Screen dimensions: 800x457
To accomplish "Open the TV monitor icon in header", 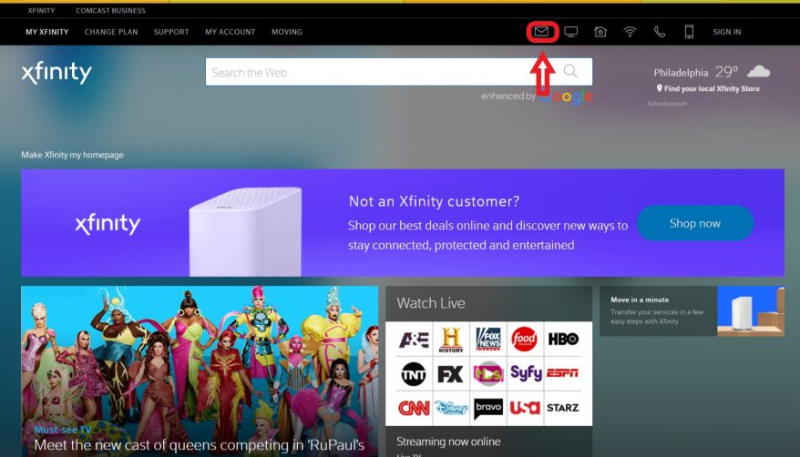I will 571,32.
